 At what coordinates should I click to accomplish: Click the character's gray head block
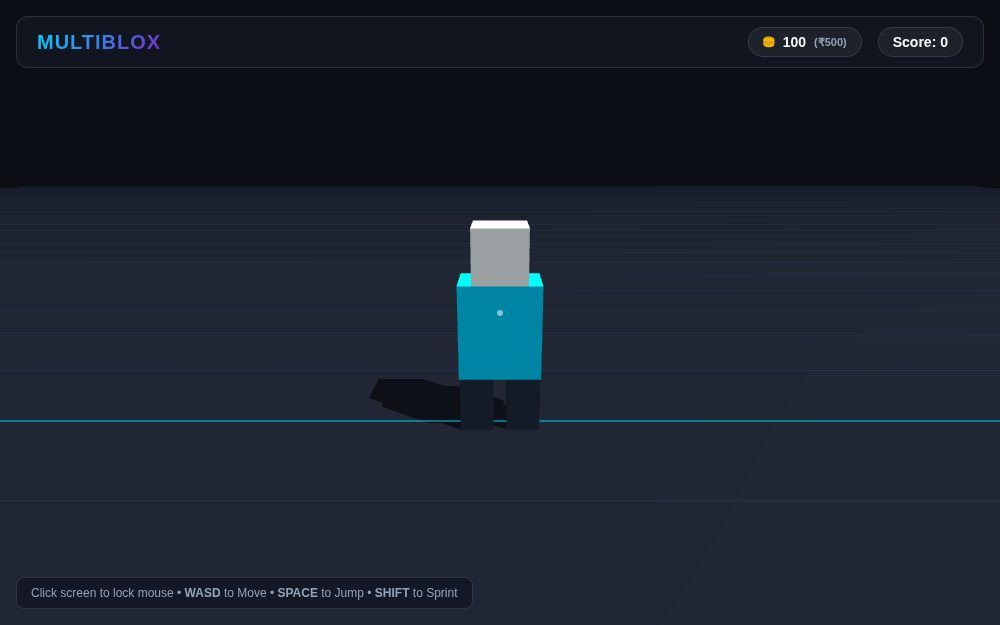[x=500, y=254]
